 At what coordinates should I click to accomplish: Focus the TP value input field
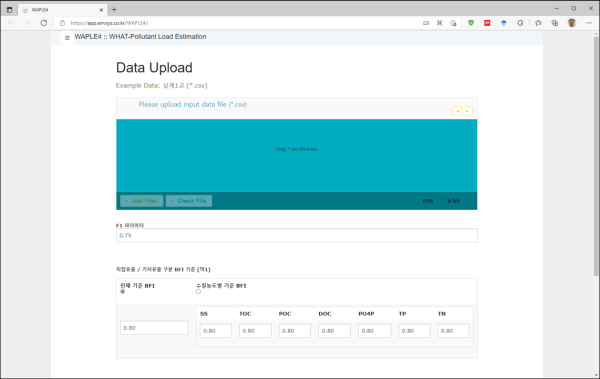414,331
